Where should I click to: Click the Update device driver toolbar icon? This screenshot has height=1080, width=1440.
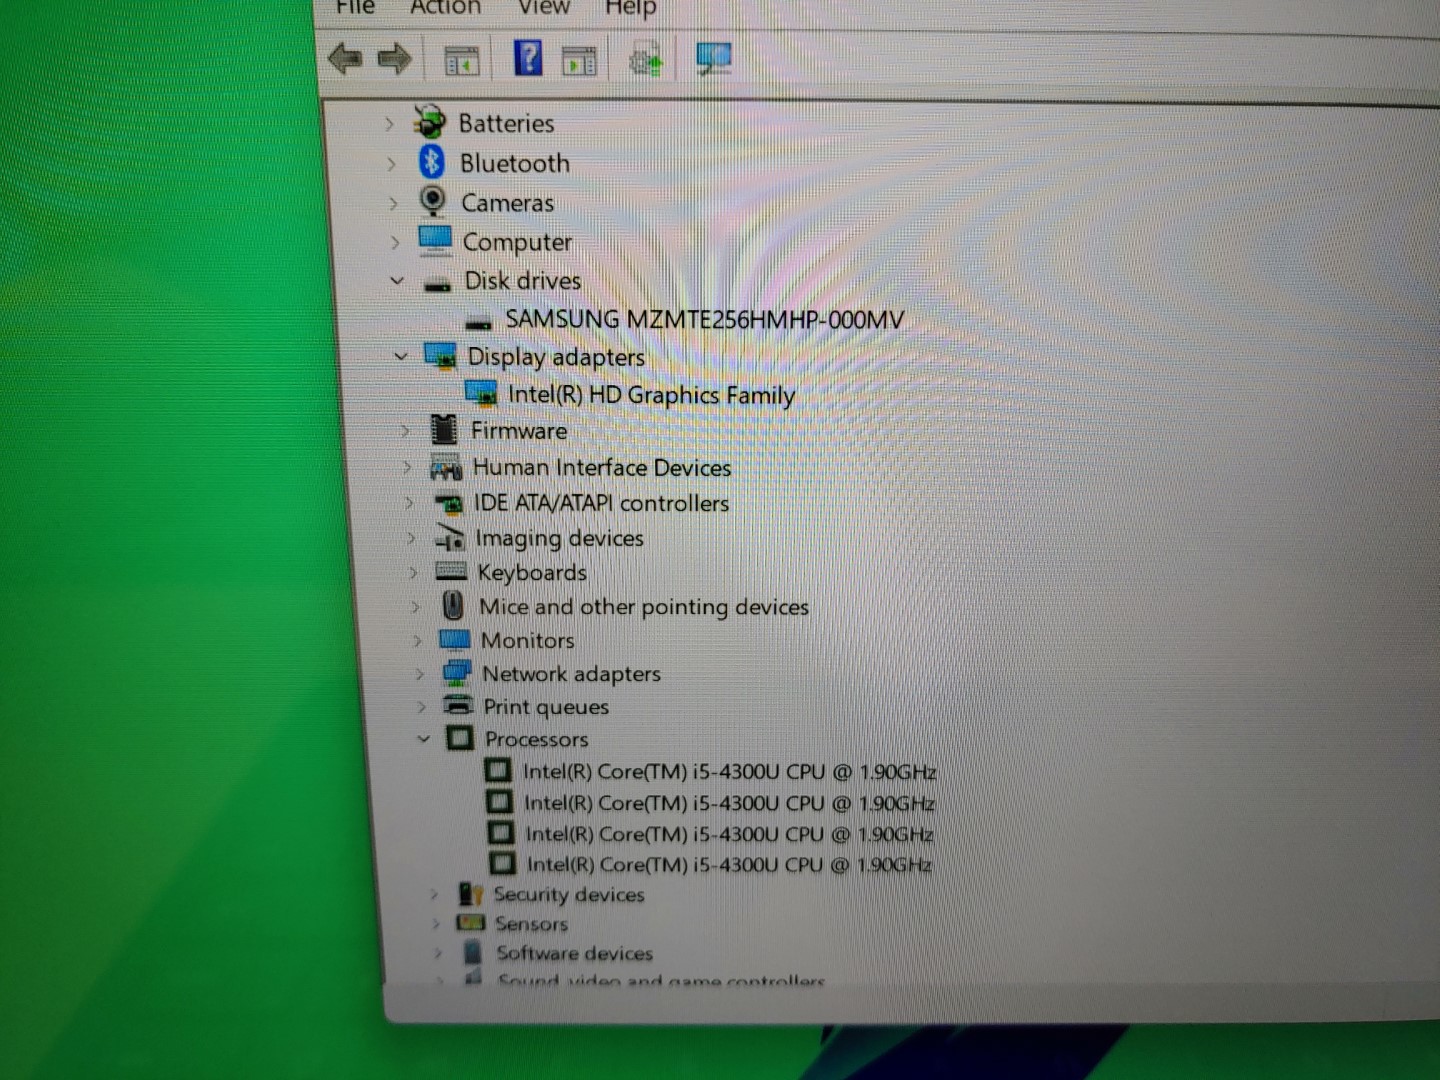point(645,61)
